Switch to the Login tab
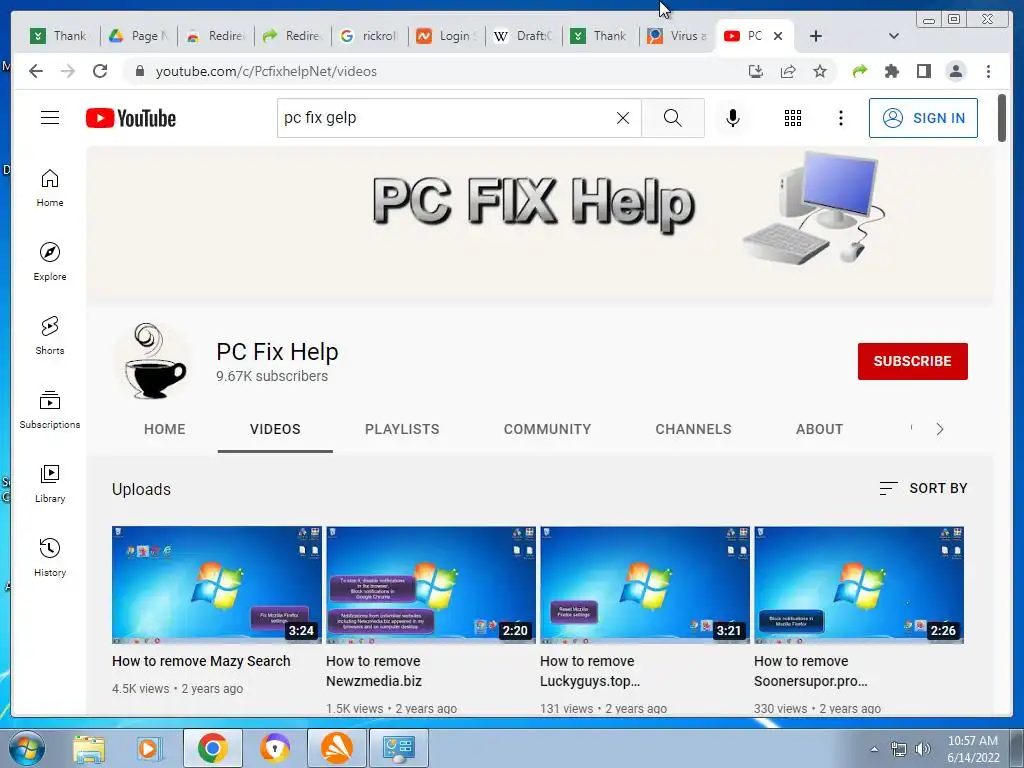This screenshot has height=768, width=1024. coord(446,36)
